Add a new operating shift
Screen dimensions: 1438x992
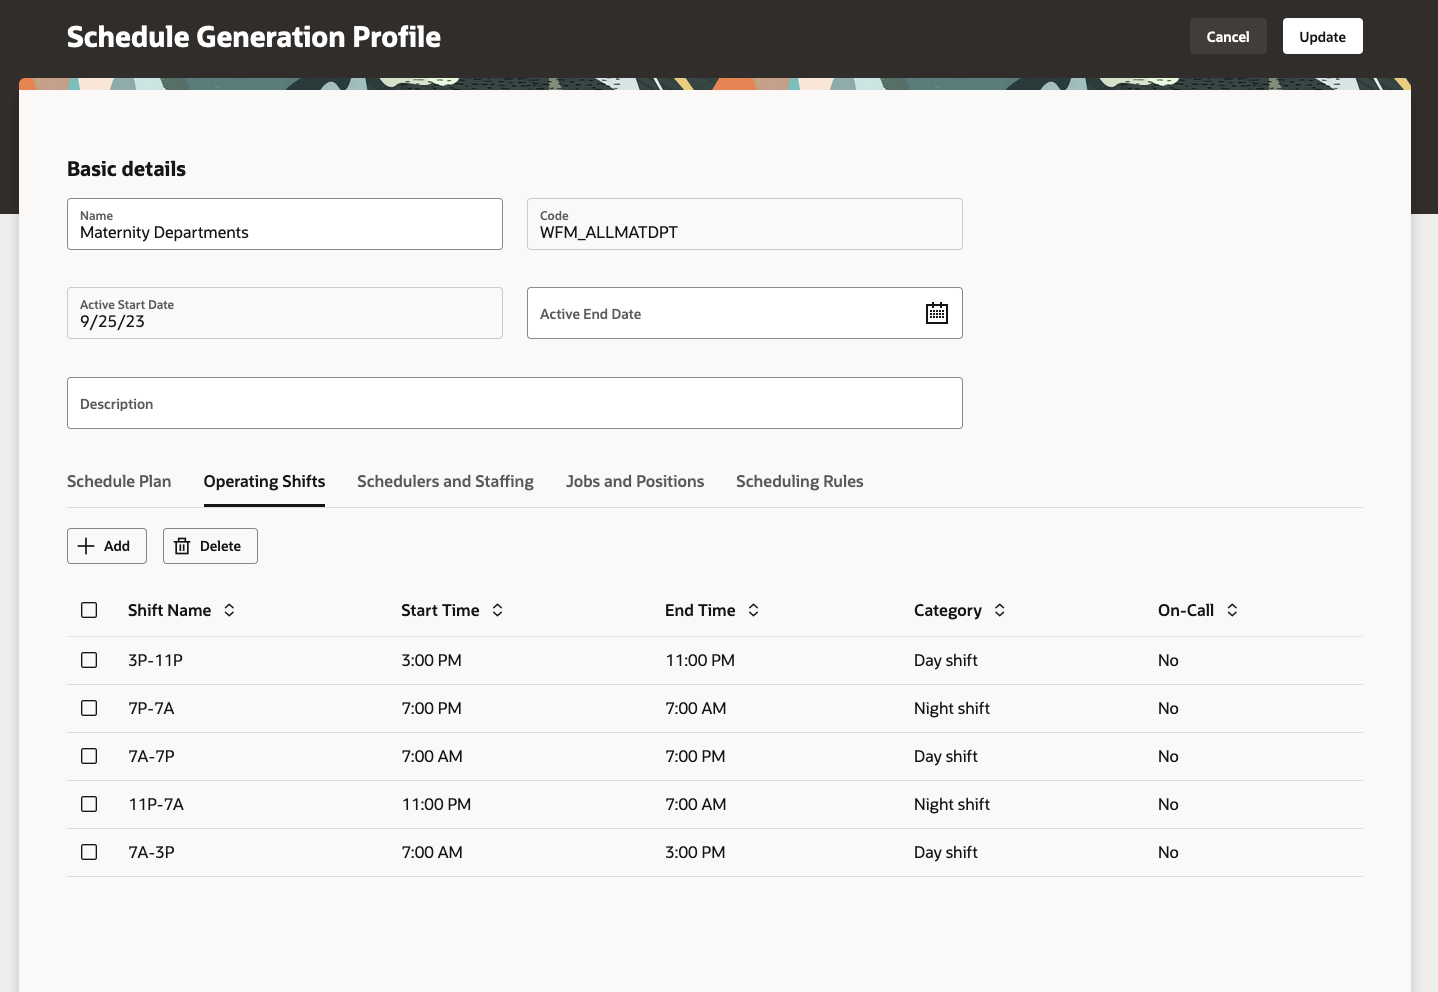click(107, 546)
